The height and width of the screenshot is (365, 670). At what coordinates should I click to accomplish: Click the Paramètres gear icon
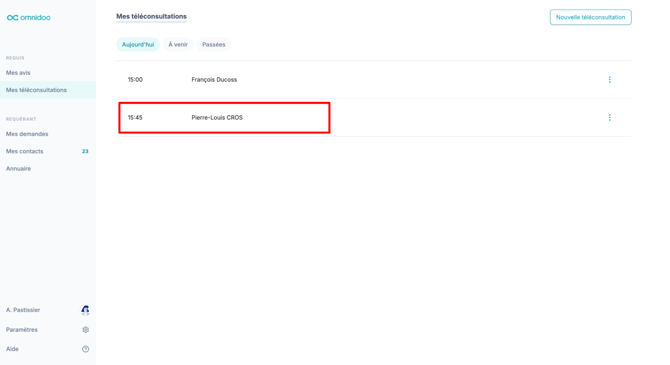click(x=85, y=330)
